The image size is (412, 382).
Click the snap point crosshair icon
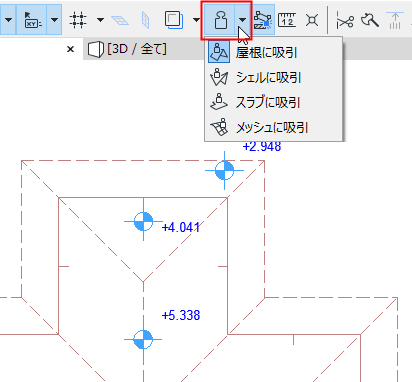click(x=312, y=20)
